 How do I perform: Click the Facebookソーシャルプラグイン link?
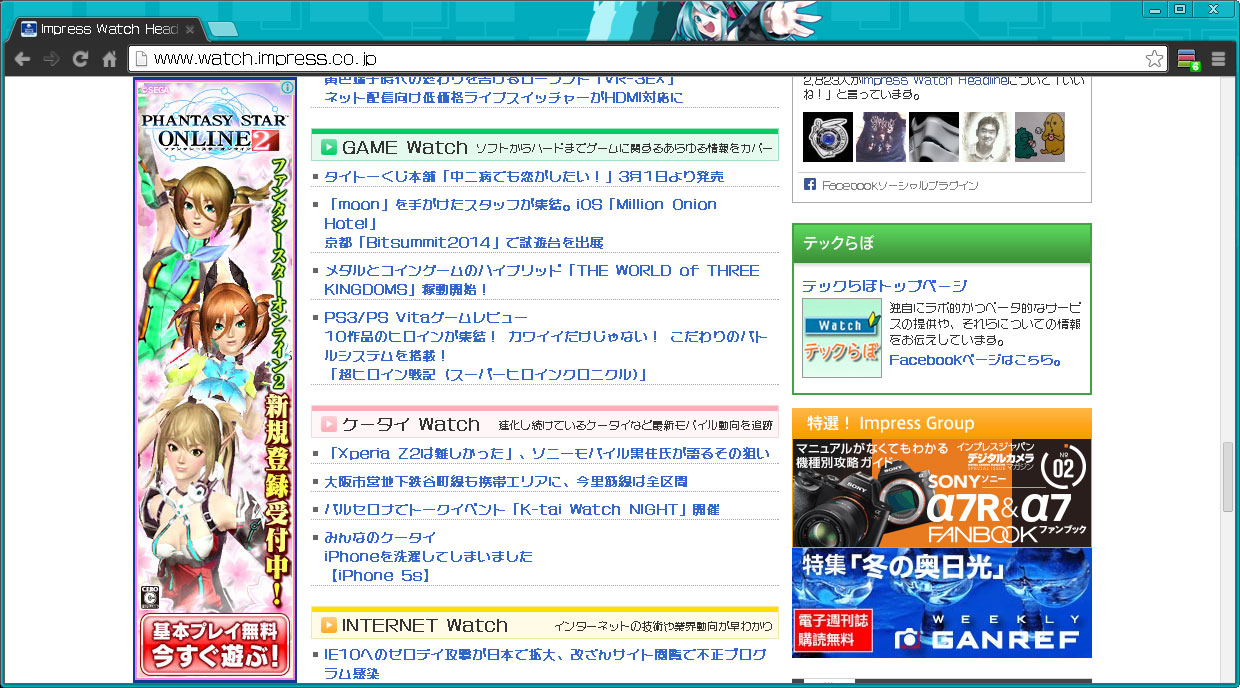(900, 185)
